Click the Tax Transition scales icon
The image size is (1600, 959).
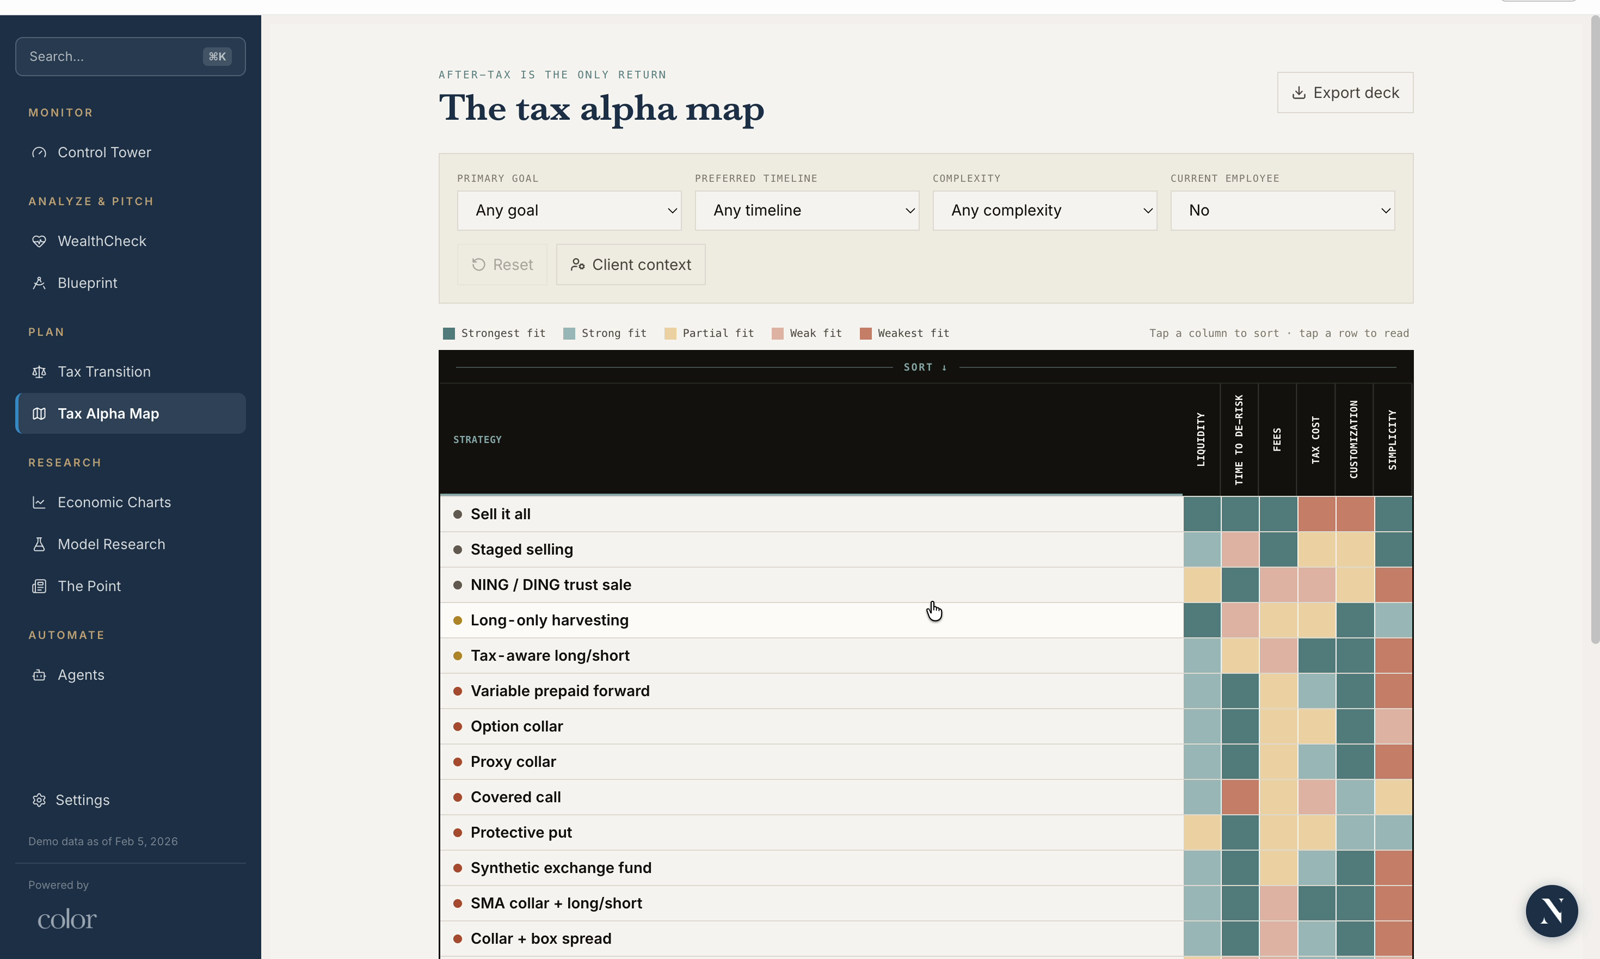[x=39, y=372]
